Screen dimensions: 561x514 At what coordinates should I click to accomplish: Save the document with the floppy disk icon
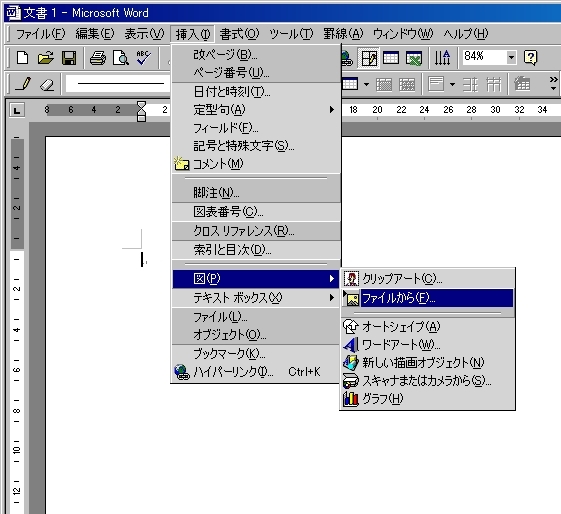[x=69, y=58]
